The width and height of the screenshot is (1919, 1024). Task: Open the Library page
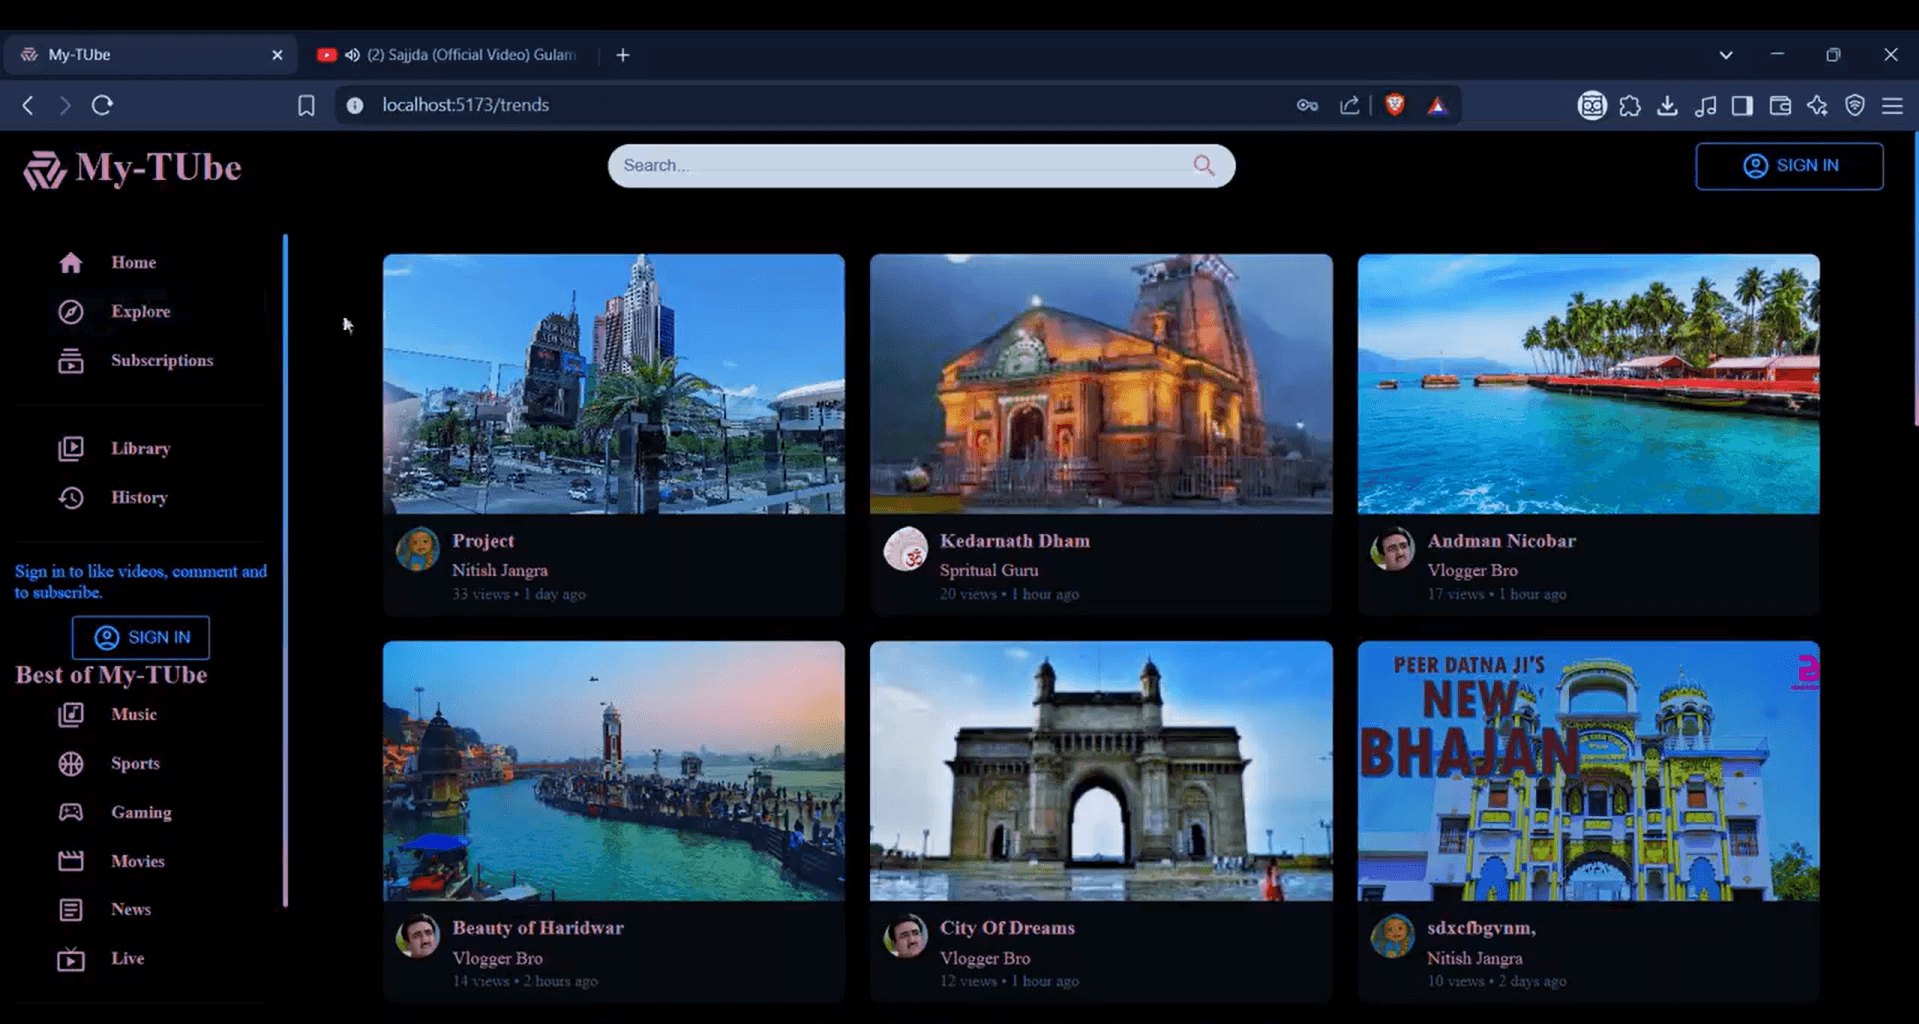click(140, 448)
